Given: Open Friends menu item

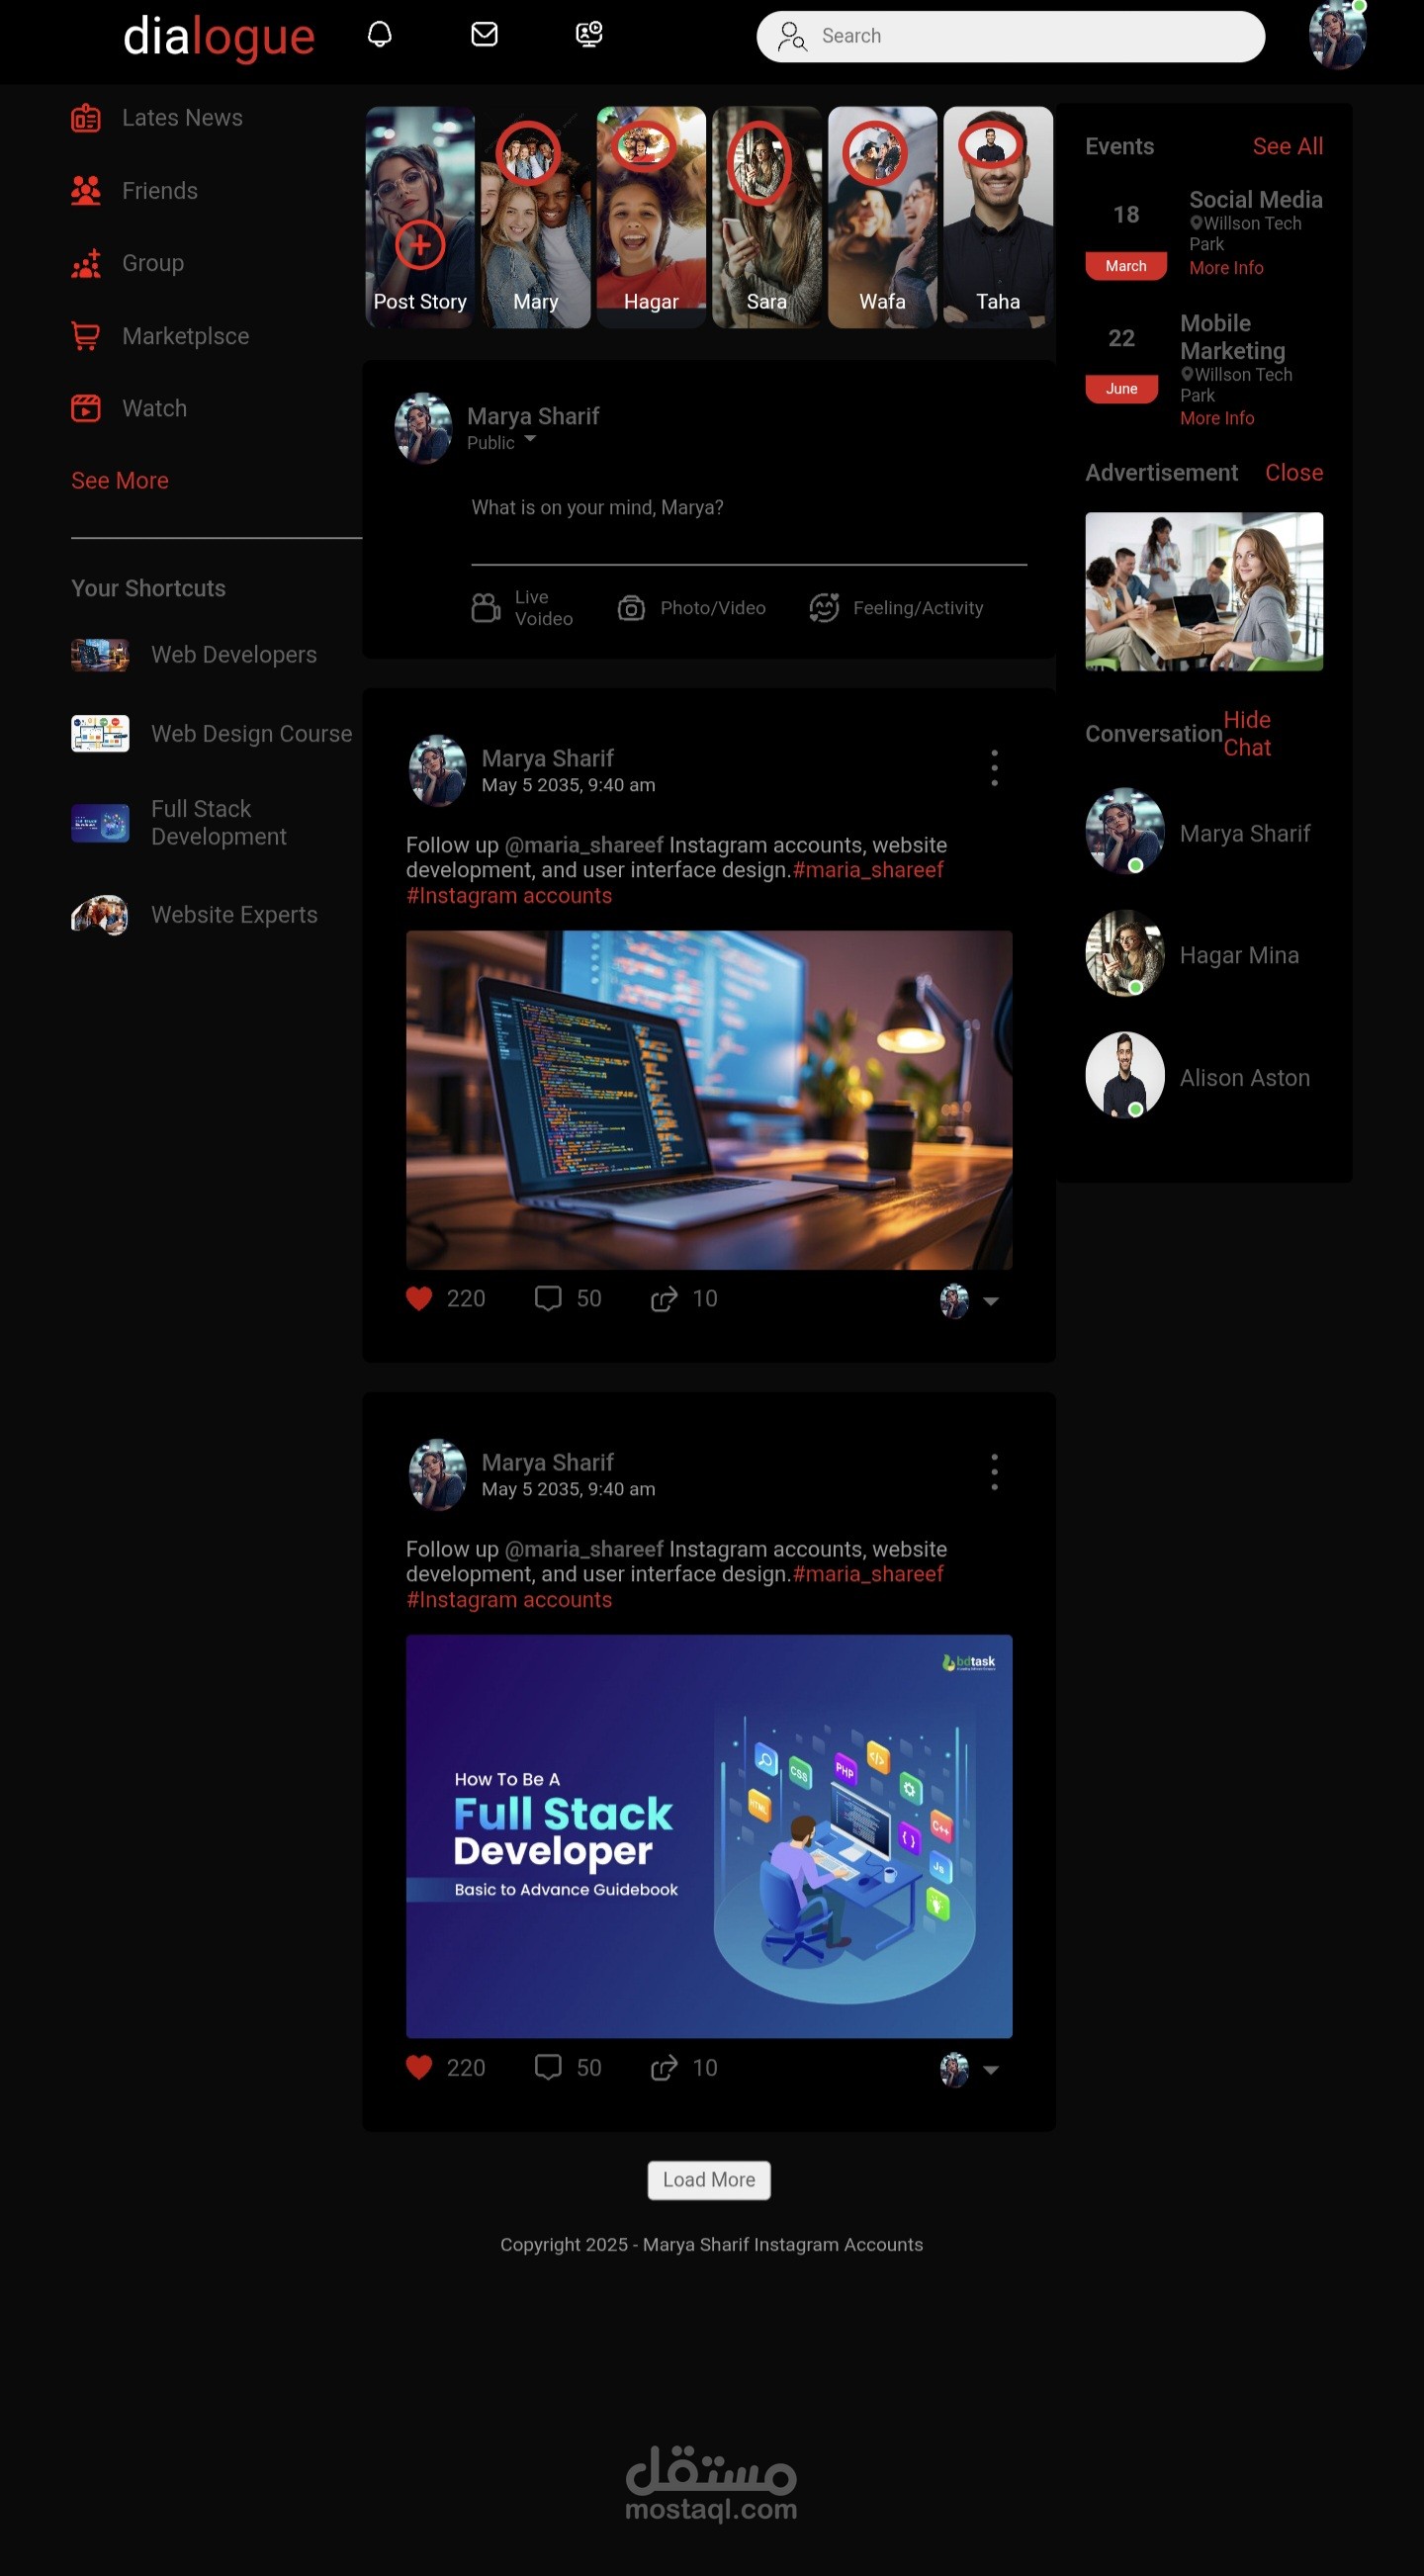Looking at the screenshot, I should tap(160, 190).
